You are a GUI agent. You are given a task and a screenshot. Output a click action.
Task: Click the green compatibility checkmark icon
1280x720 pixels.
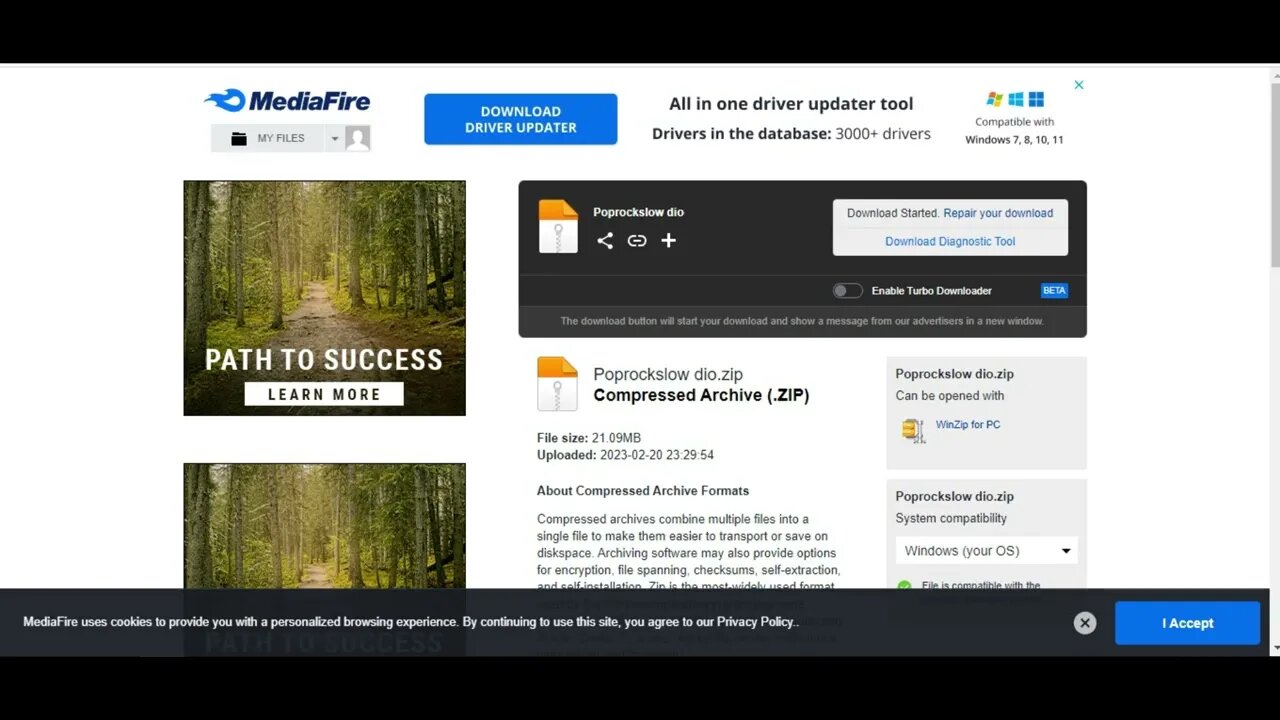905,587
